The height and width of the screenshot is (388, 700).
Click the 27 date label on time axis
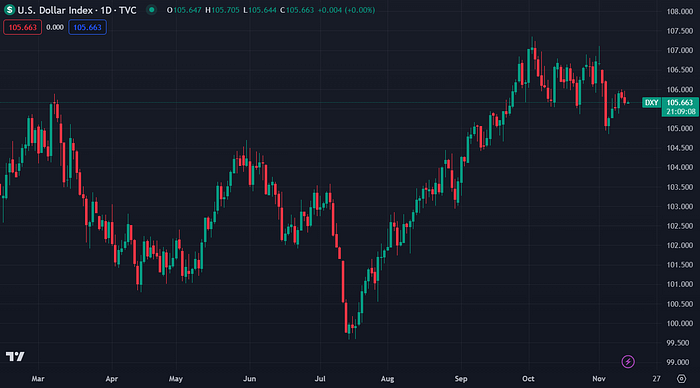click(656, 379)
